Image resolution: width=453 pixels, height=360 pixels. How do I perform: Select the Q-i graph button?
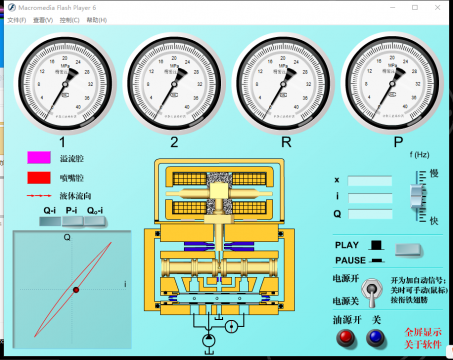pyautogui.click(x=50, y=221)
